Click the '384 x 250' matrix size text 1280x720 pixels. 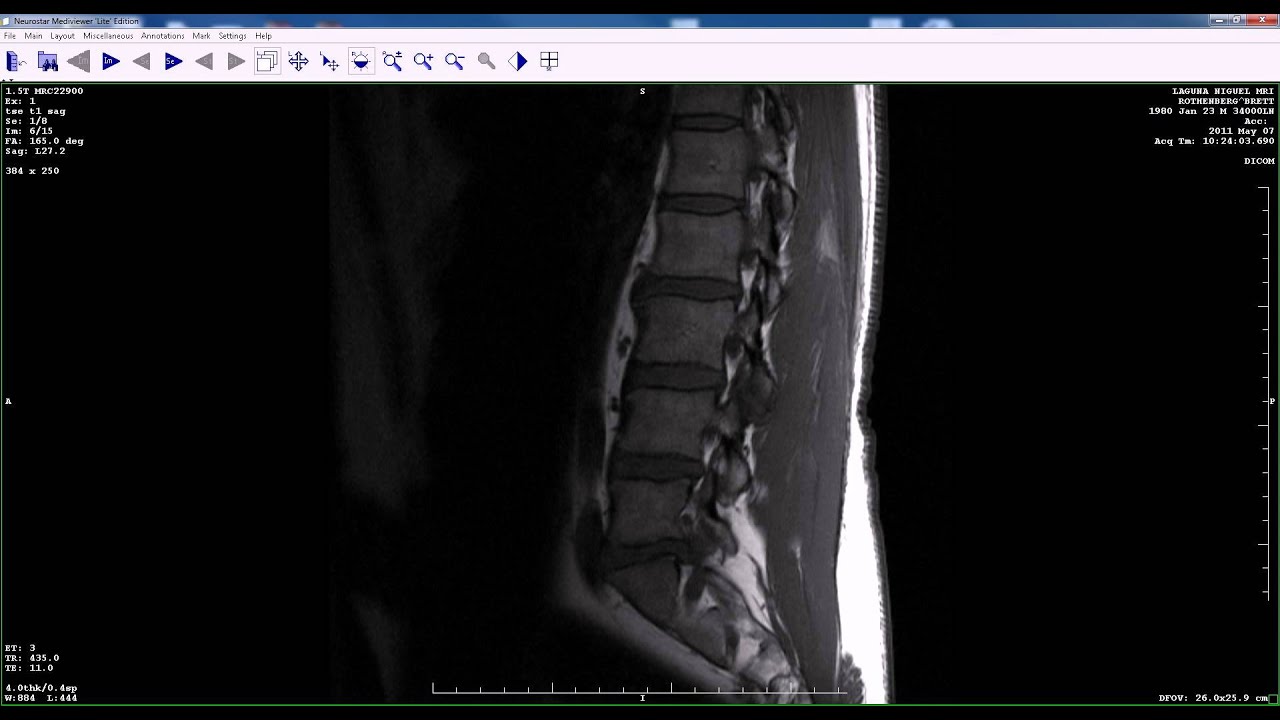[32, 171]
